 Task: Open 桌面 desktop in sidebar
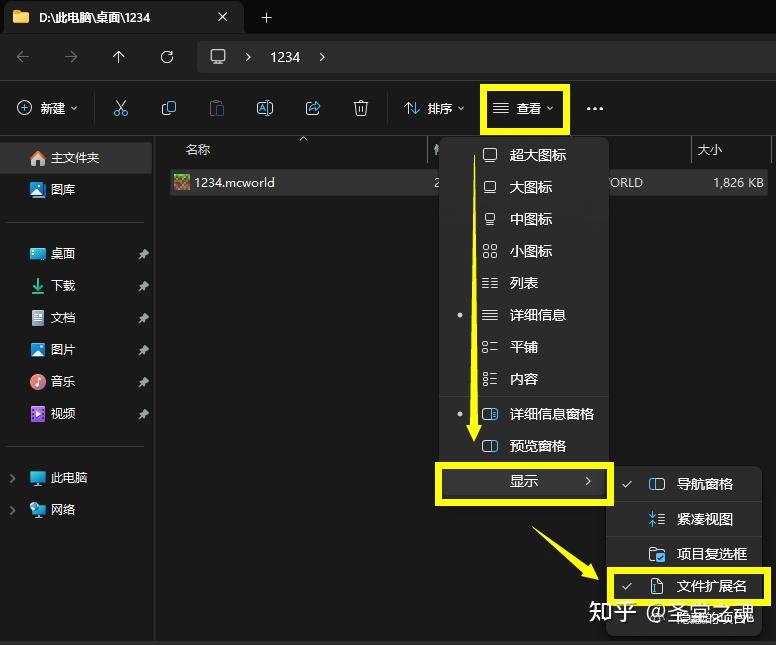pyautogui.click(x=76, y=254)
